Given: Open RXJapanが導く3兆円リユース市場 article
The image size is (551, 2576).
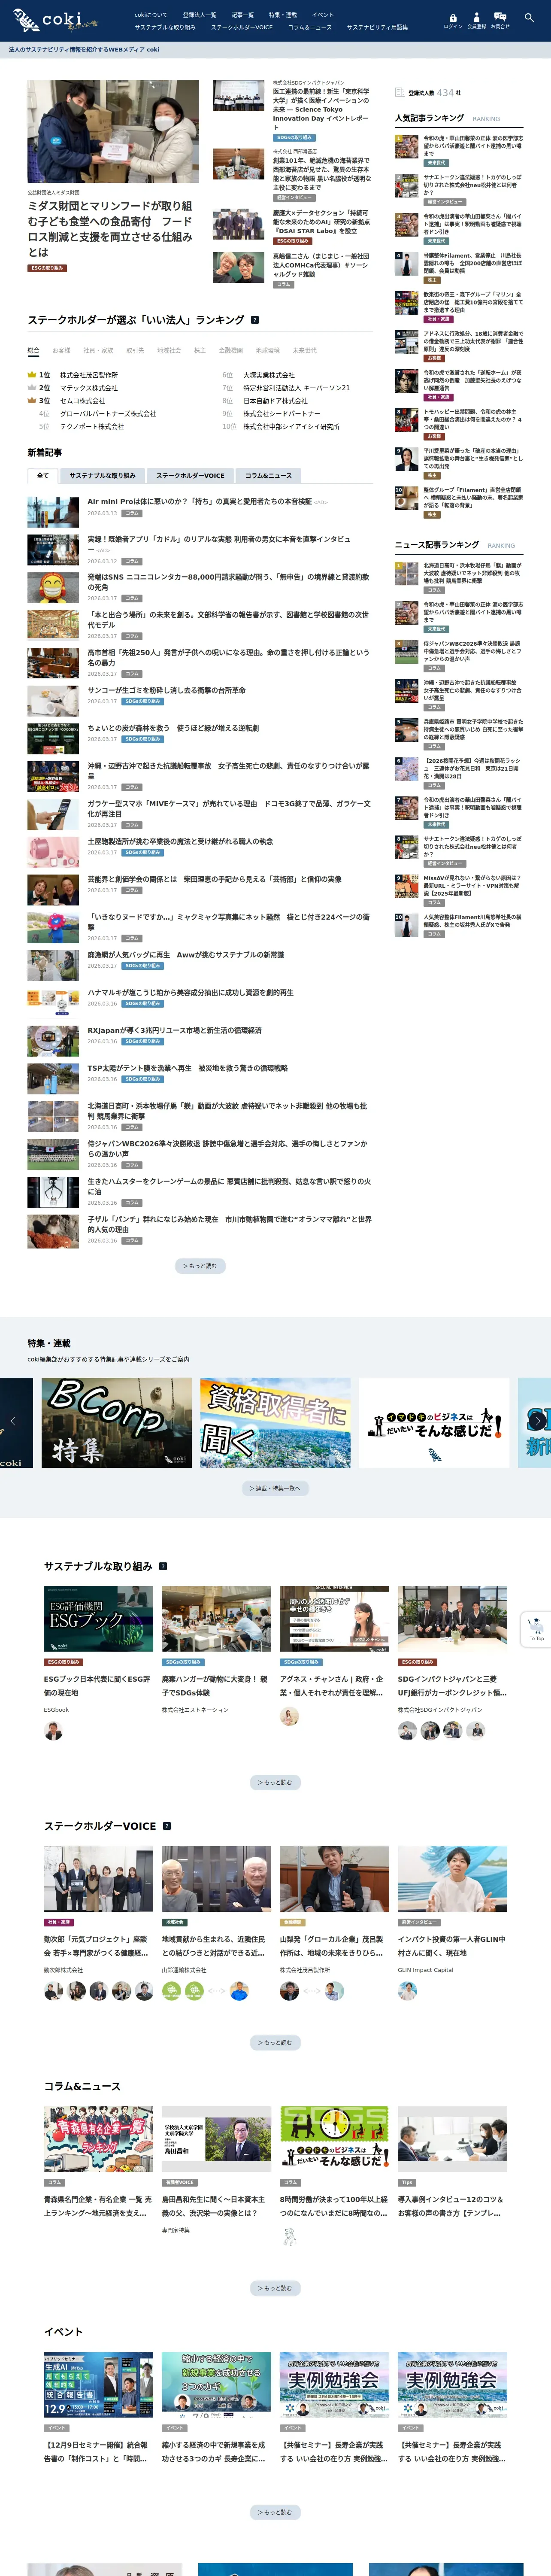Looking at the screenshot, I should pyautogui.click(x=175, y=1030).
